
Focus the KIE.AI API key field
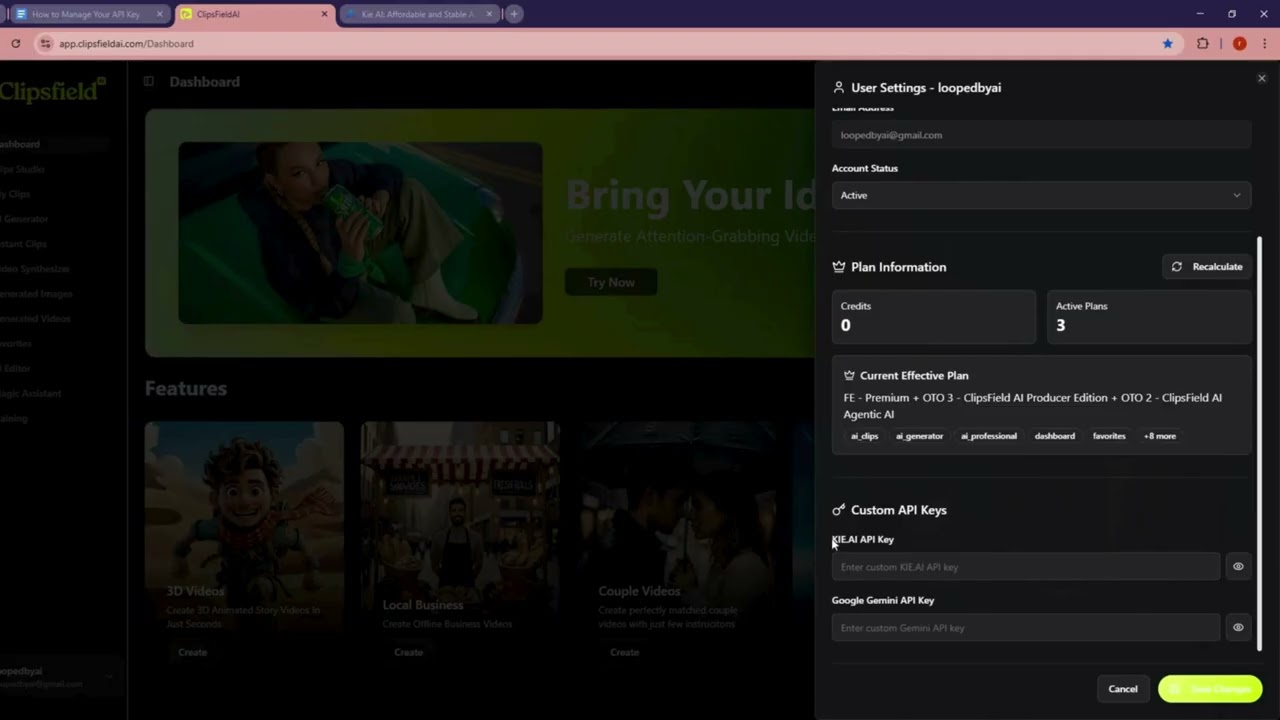[x=1026, y=567]
